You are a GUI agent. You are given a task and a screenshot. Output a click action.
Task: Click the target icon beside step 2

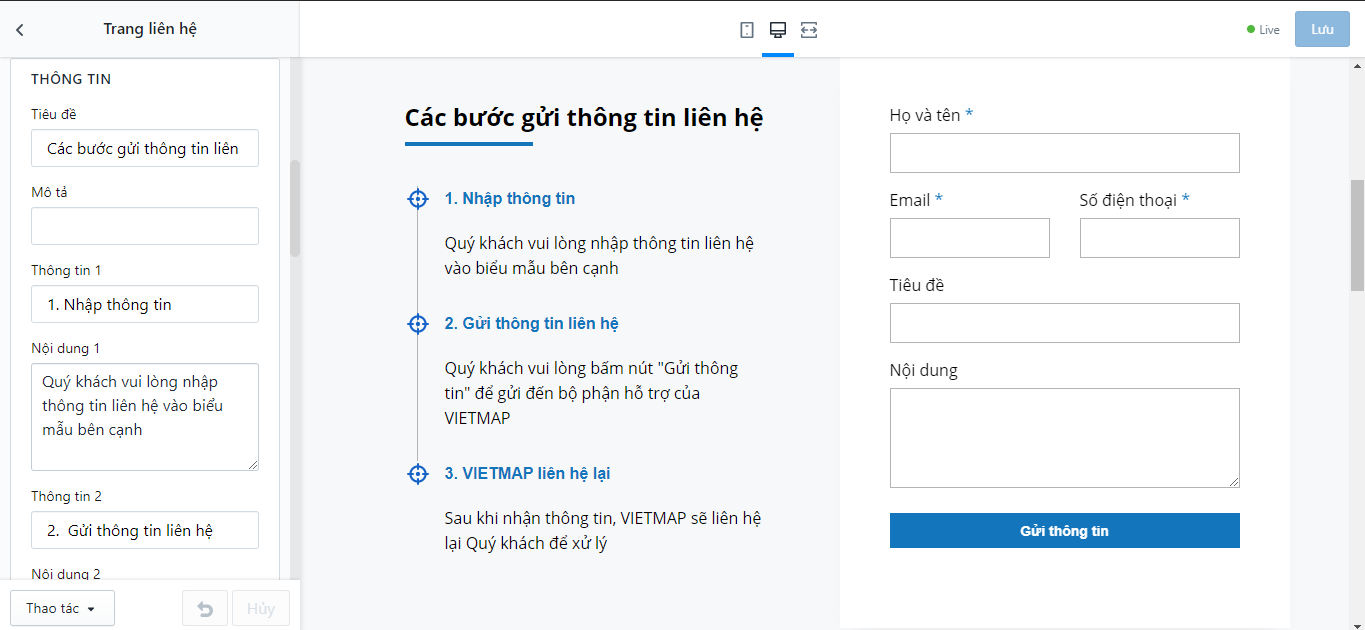[x=418, y=324]
